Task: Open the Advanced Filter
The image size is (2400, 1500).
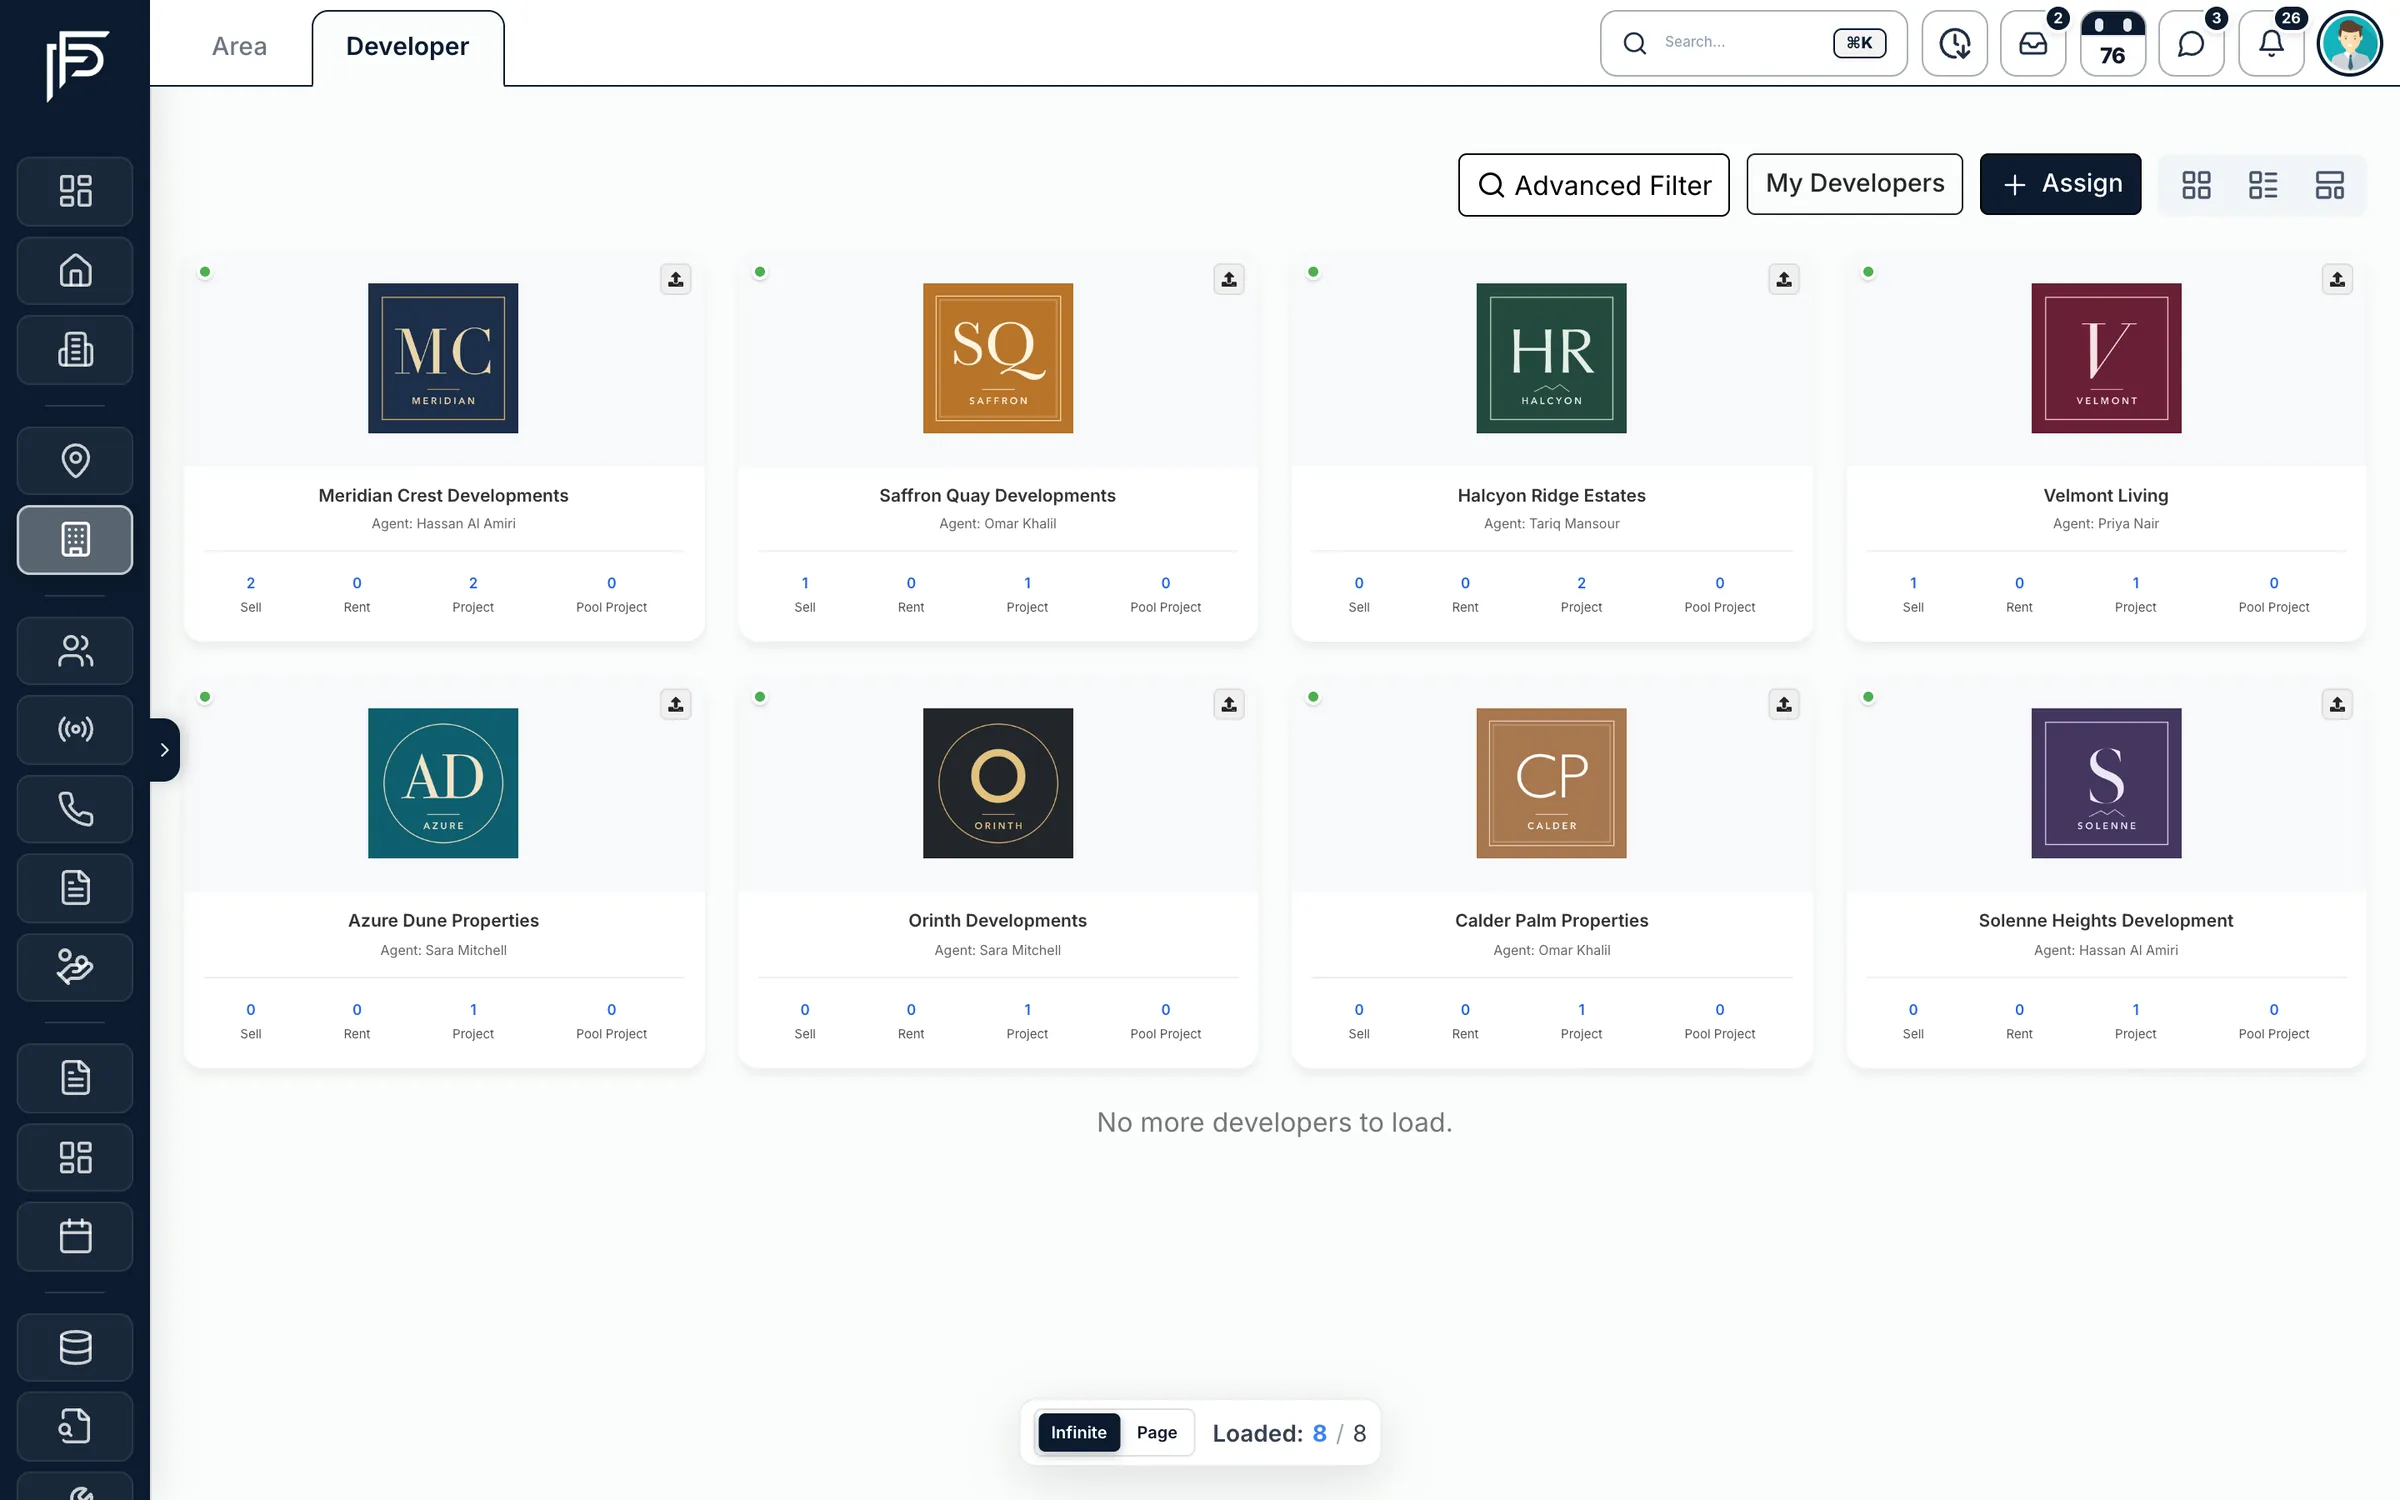Action: point(1593,185)
